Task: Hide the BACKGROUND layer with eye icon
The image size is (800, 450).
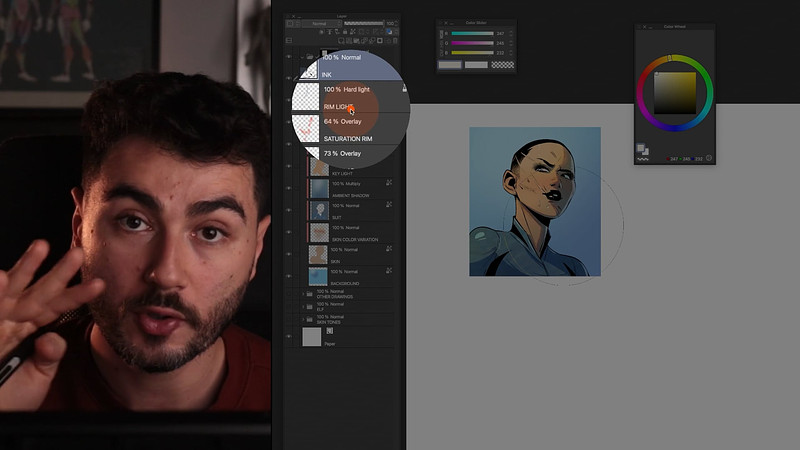Action: [x=289, y=276]
